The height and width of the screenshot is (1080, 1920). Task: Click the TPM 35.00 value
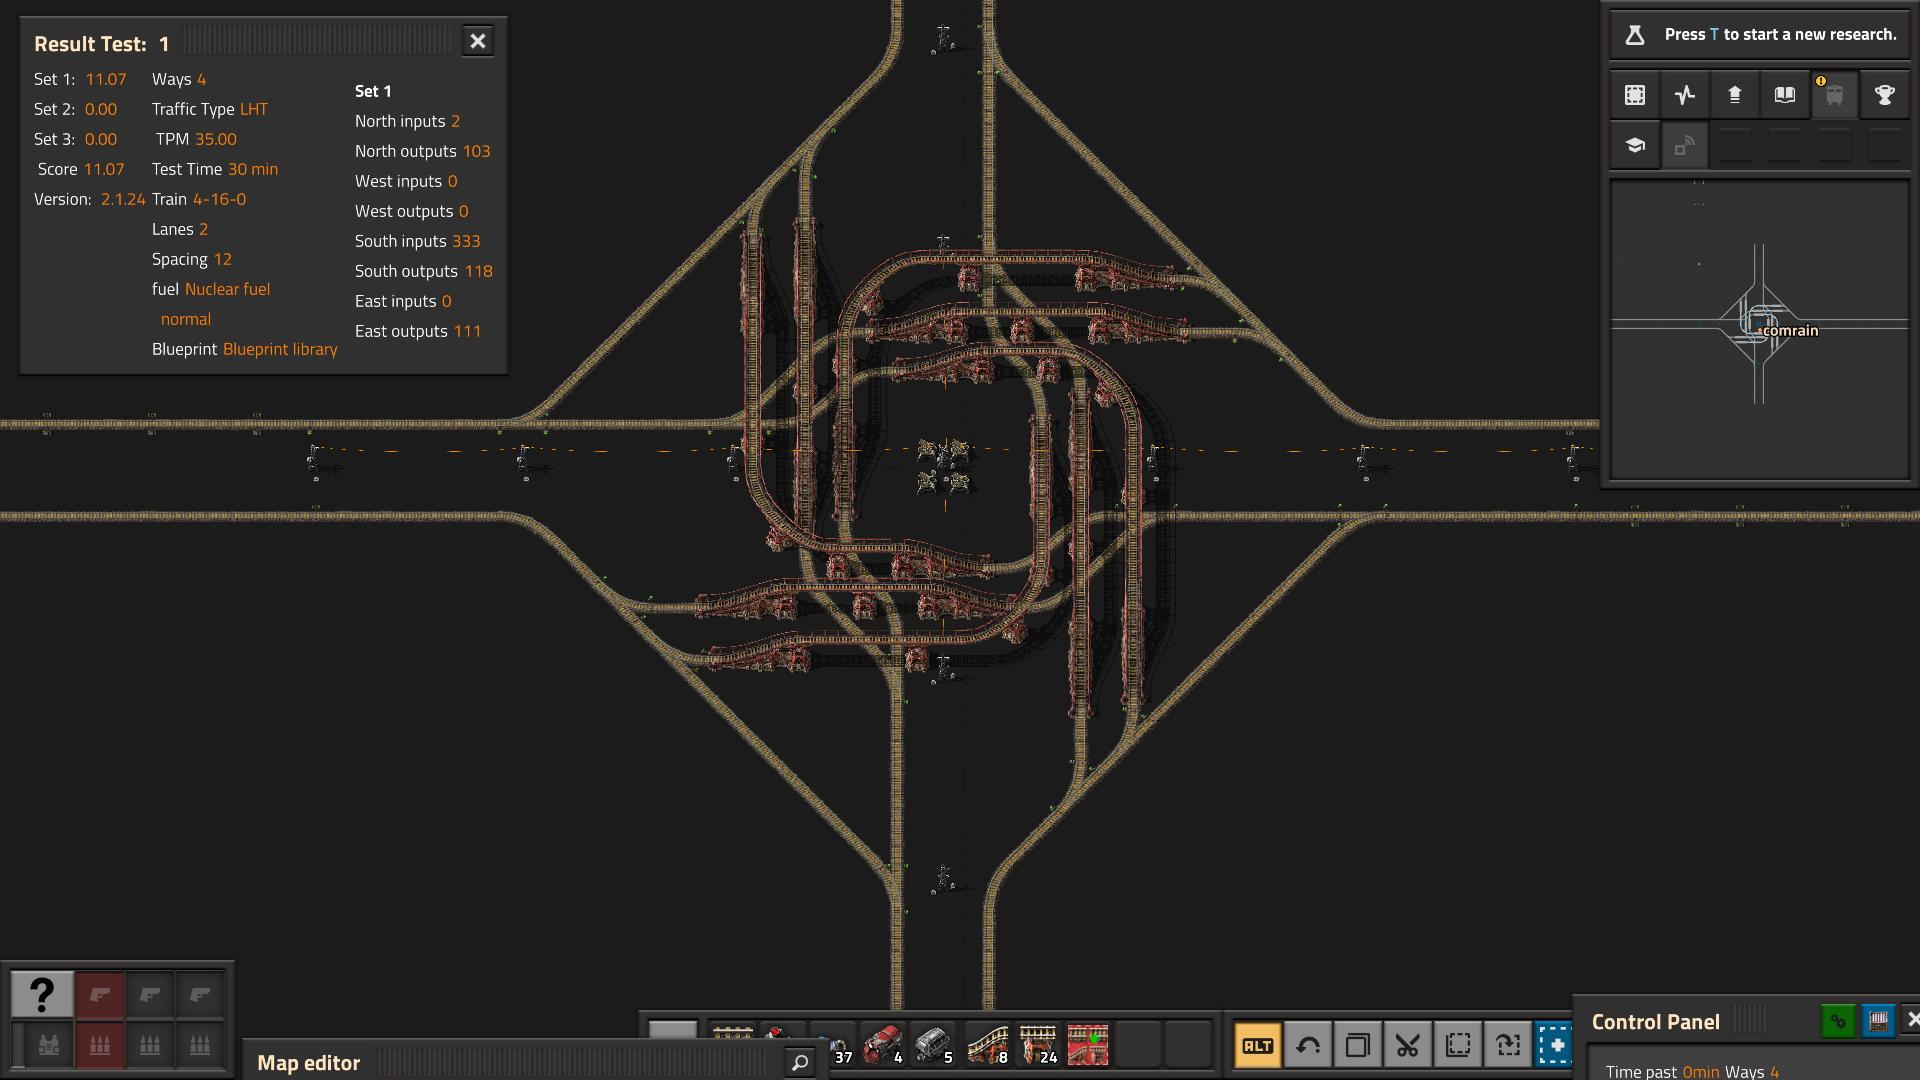(215, 139)
